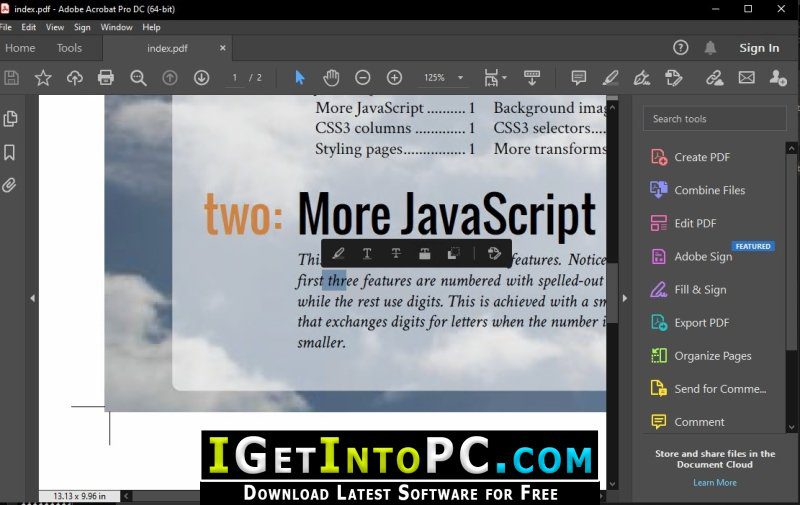Open the Window menu
Screen dimensions: 800x505
[116, 28]
